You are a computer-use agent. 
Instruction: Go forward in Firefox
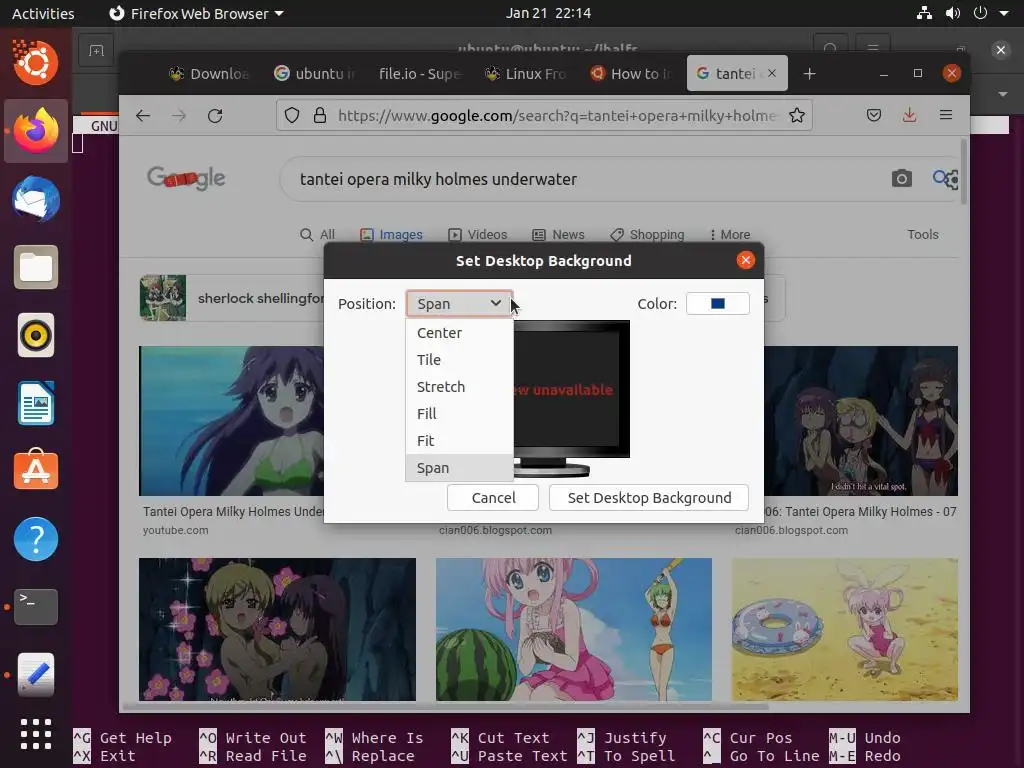click(178, 116)
